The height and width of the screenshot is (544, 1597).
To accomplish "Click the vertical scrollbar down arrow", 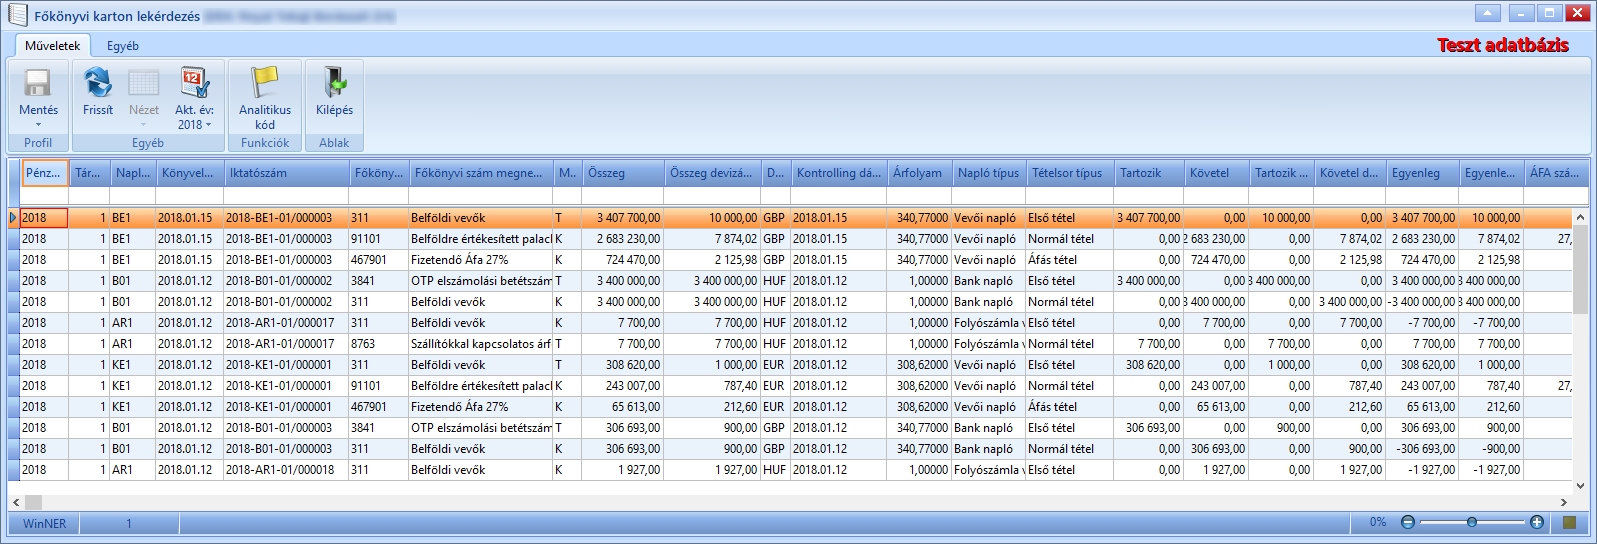I will pos(1580,486).
